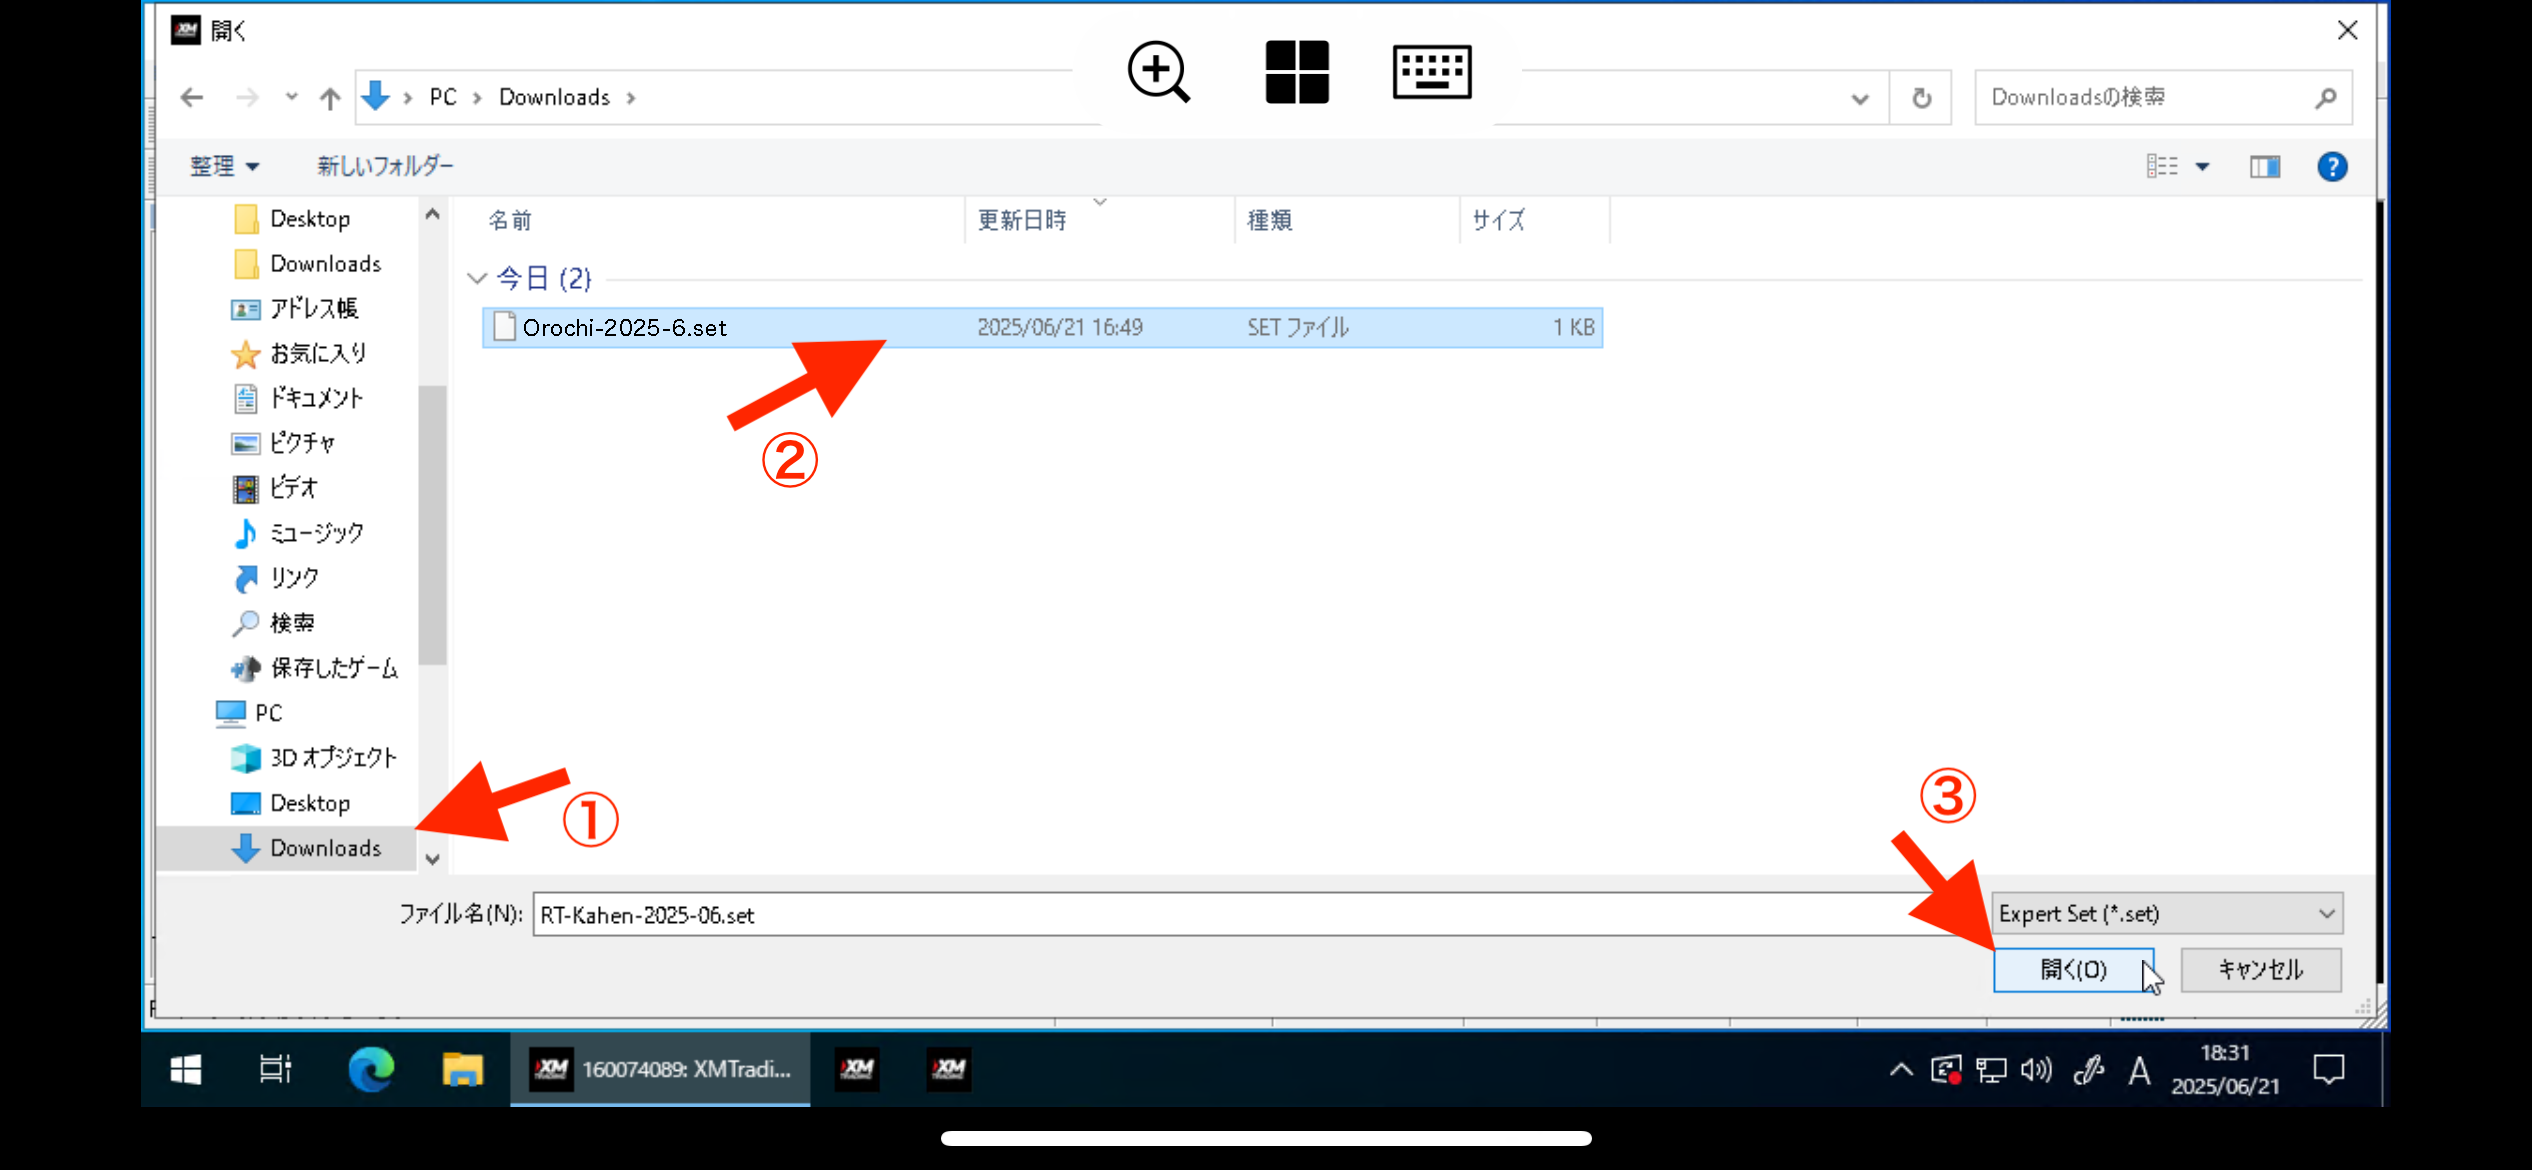Open recent locations dropdown arrow

click(x=291, y=98)
